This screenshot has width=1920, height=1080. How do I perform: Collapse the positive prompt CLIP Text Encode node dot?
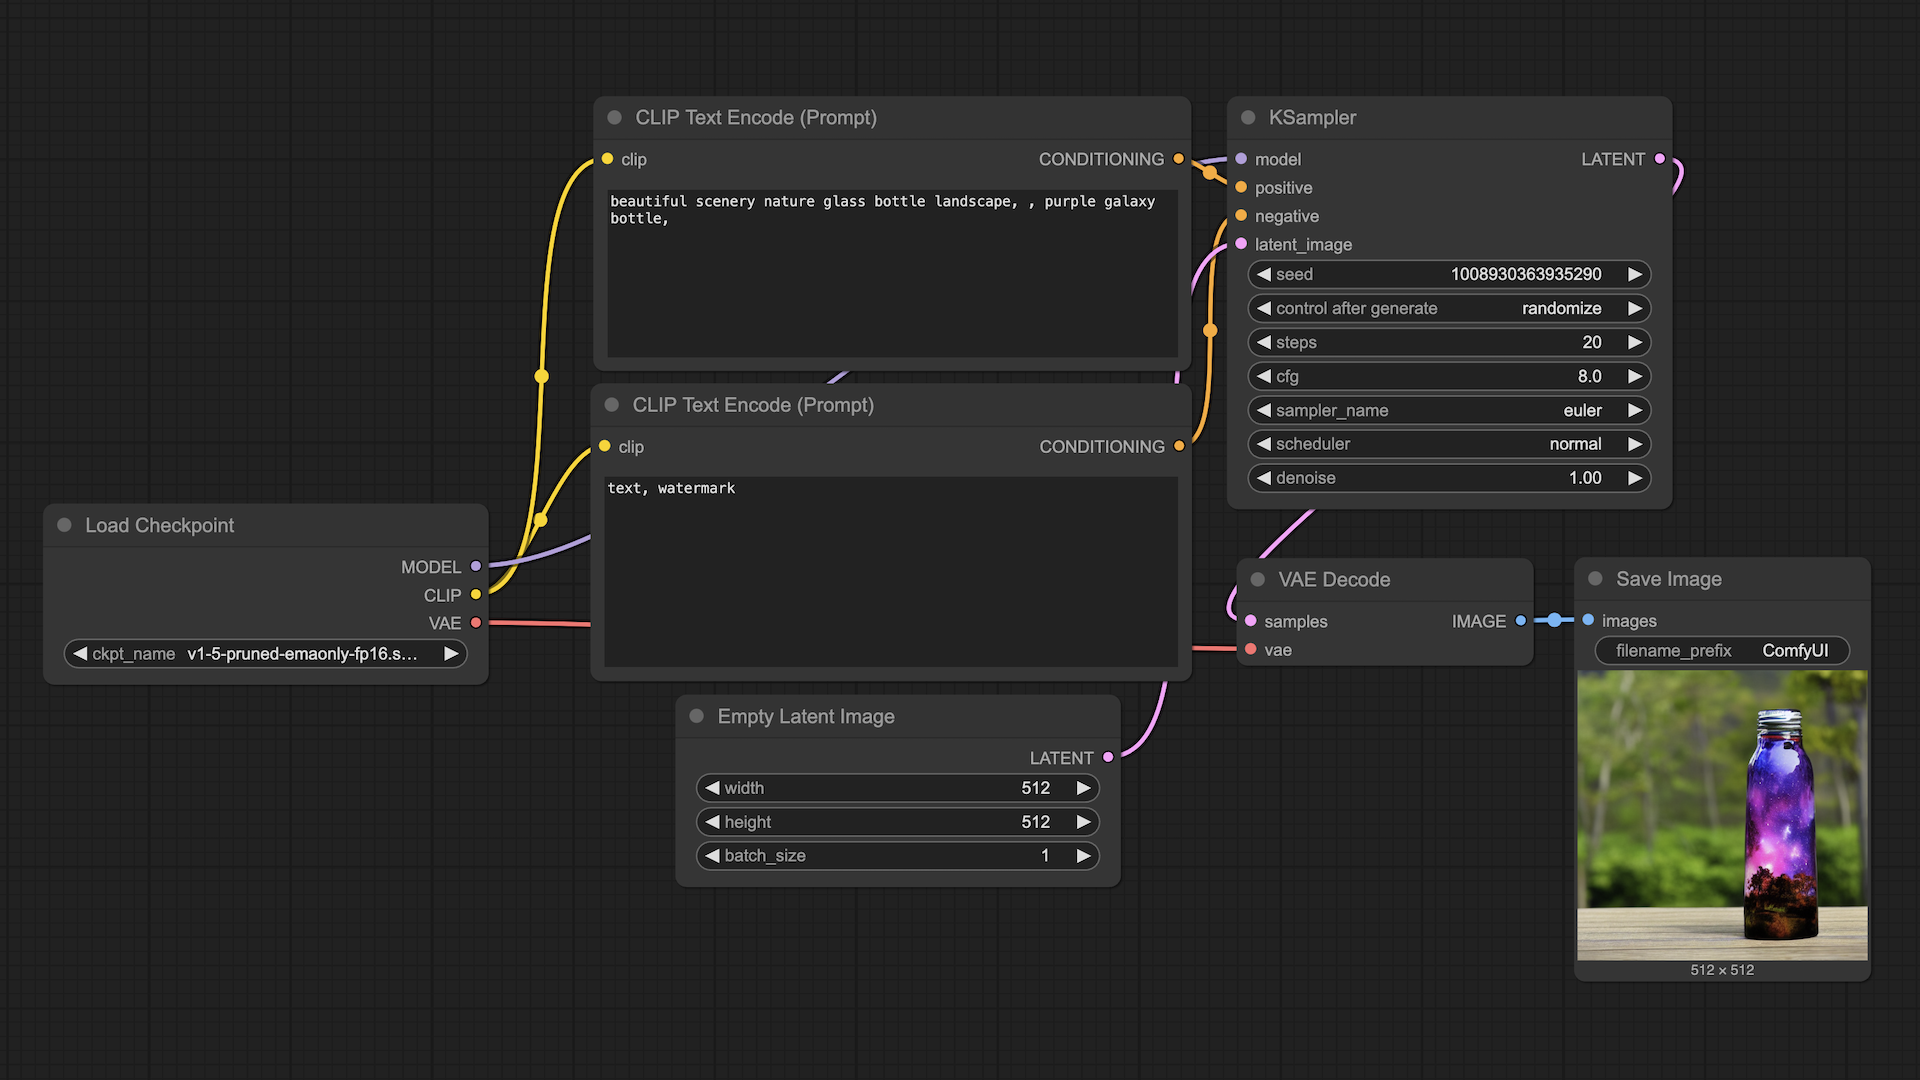[614, 117]
